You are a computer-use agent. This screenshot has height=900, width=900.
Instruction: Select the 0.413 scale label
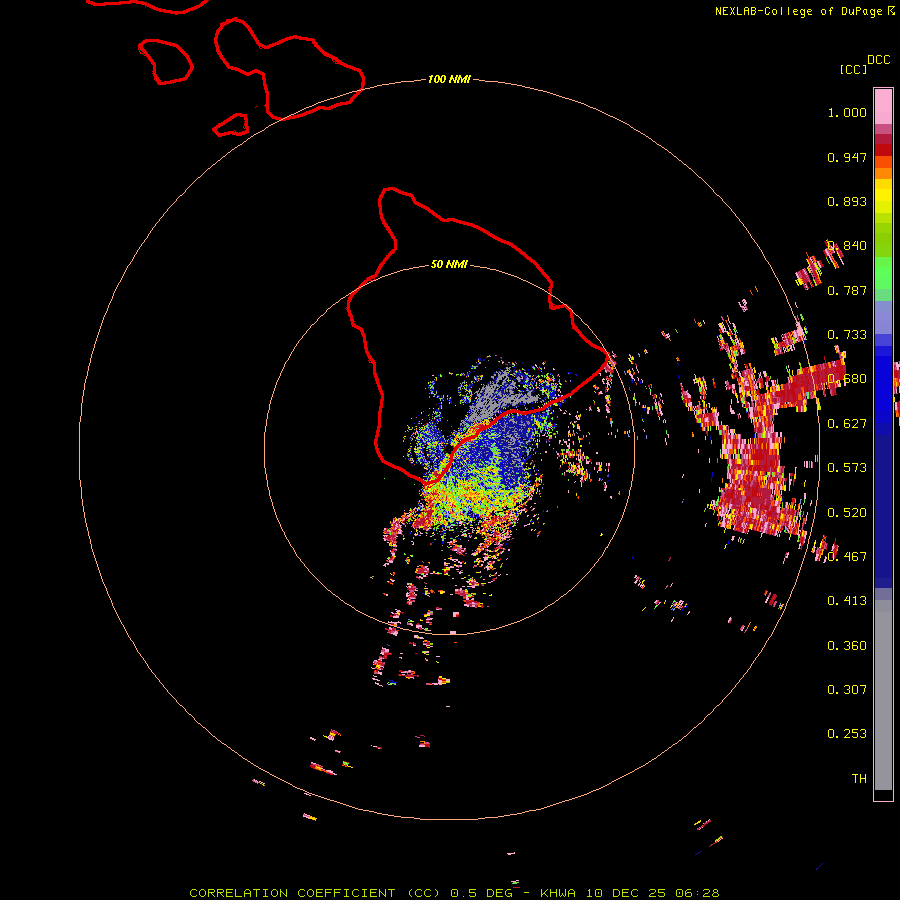[847, 601]
